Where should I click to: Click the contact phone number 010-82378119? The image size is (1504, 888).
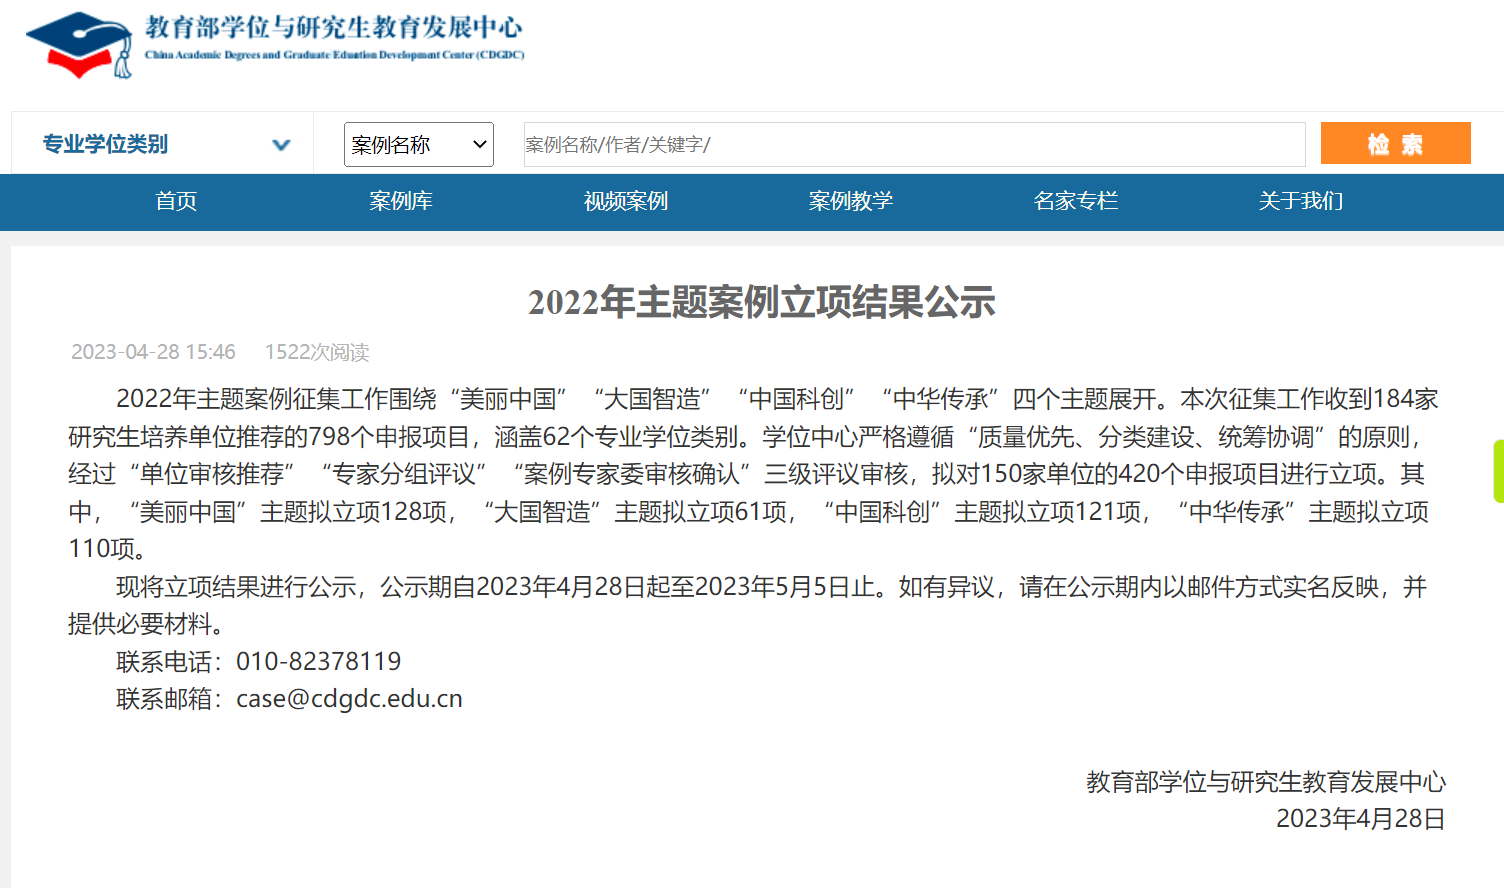pos(318,662)
